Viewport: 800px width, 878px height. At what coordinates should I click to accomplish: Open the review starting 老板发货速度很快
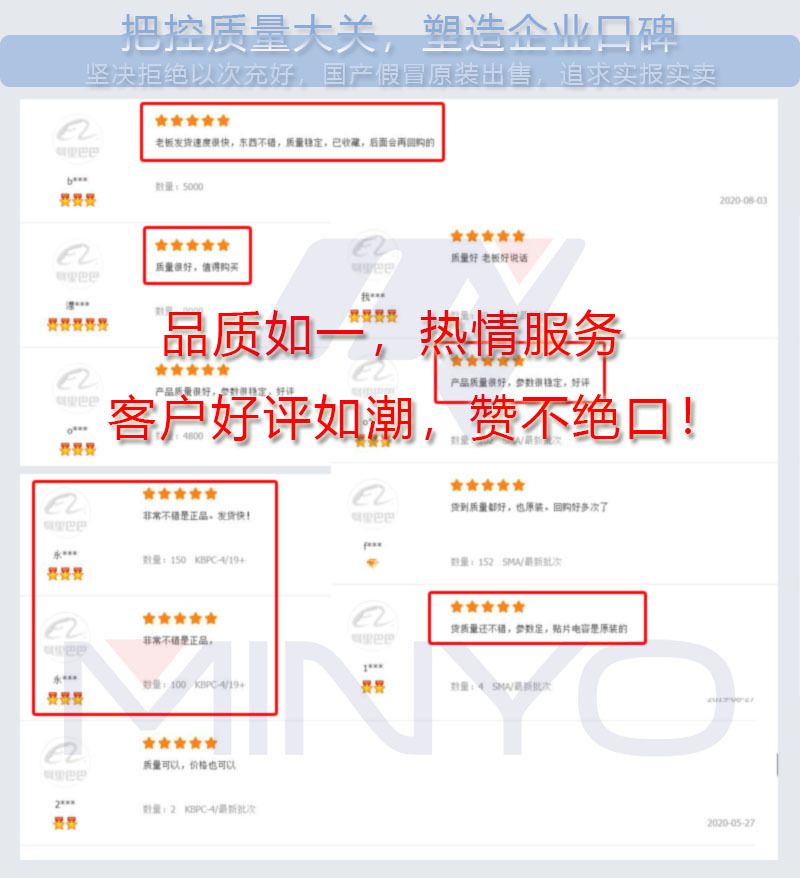click(294, 142)
